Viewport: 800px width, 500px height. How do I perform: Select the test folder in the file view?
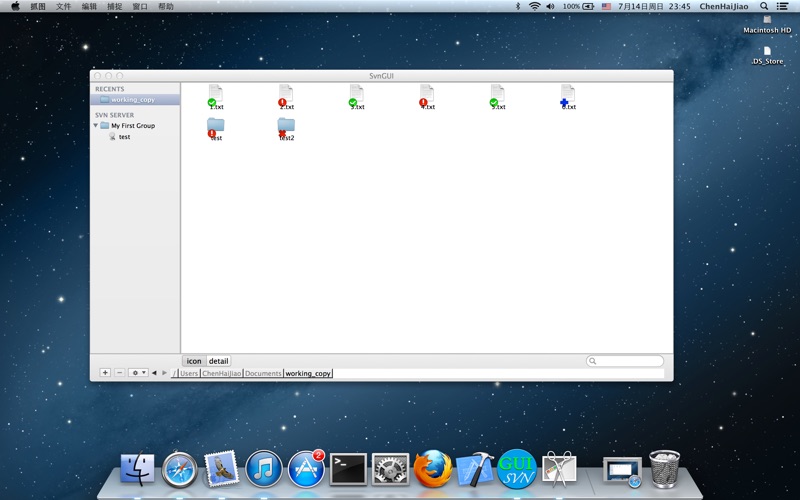(216, 128)
